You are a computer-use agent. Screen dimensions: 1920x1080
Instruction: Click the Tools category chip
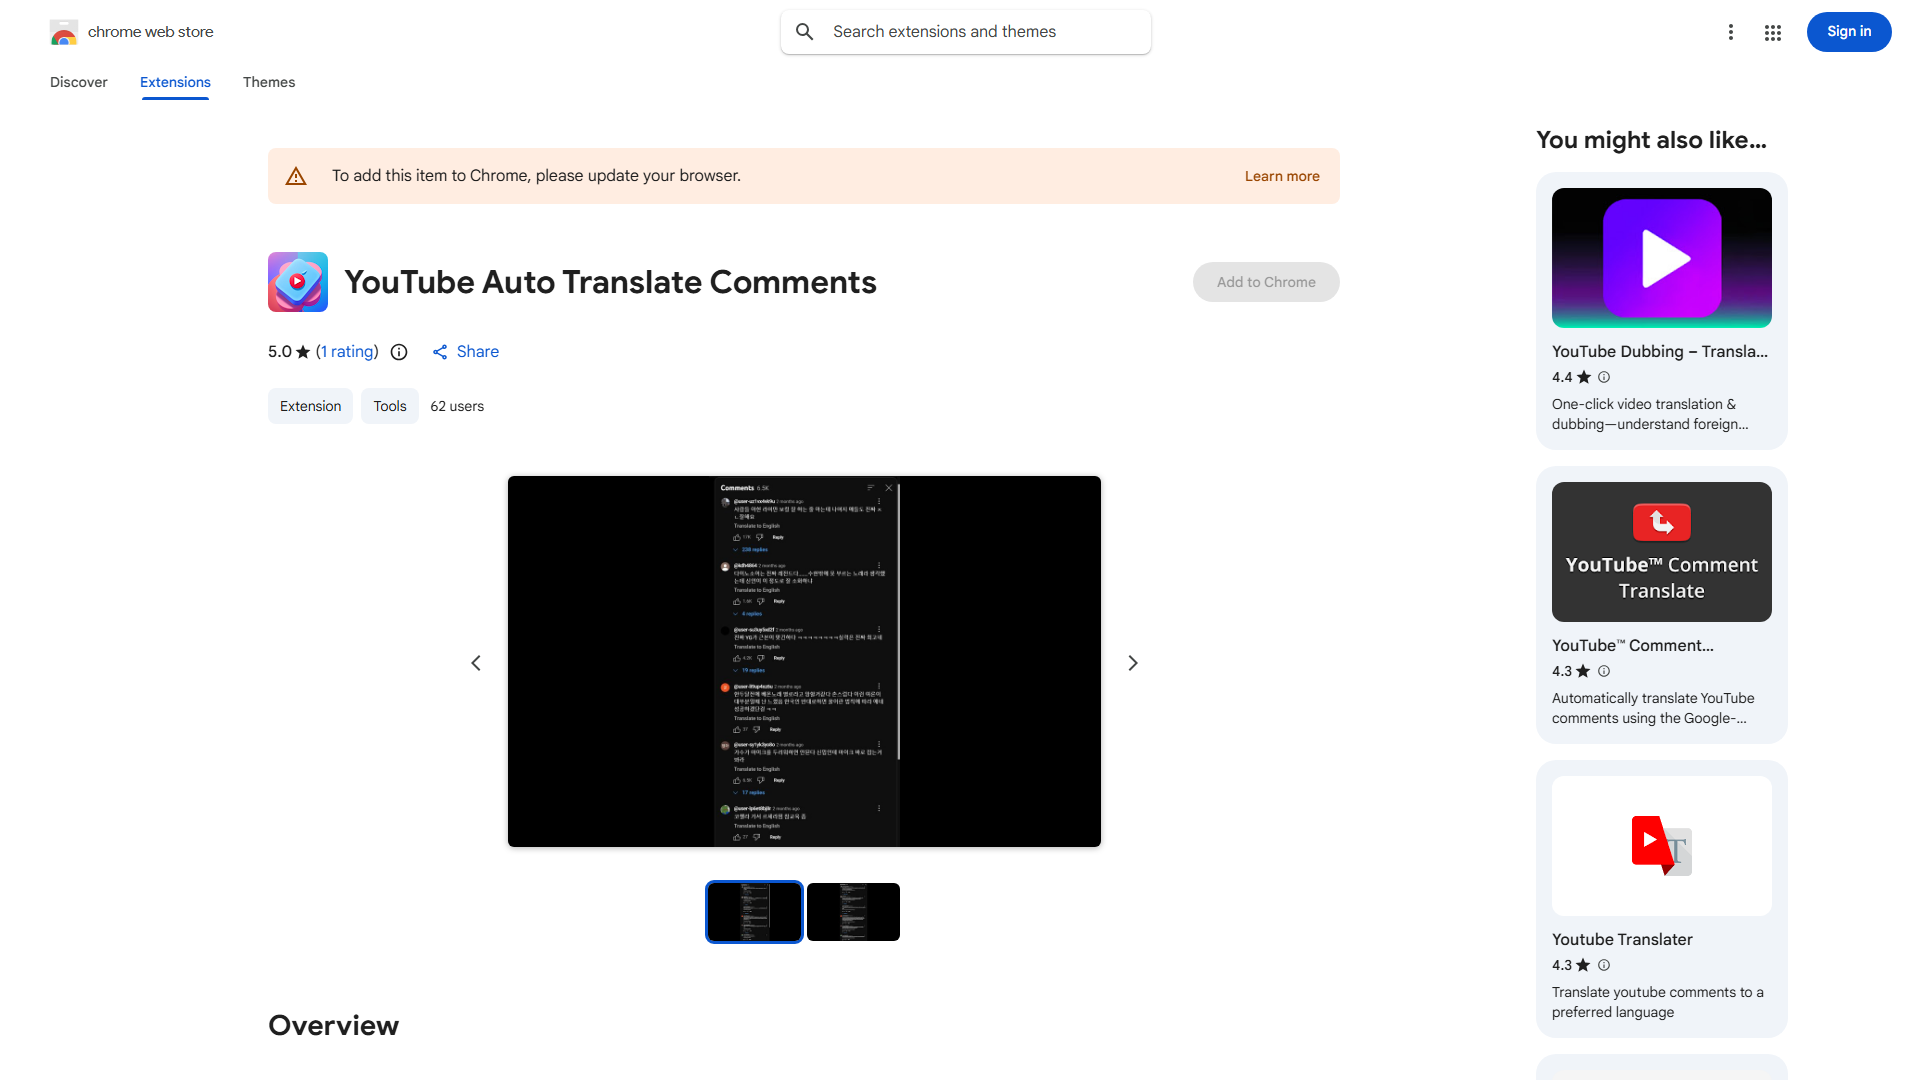[x=389, y=406]
